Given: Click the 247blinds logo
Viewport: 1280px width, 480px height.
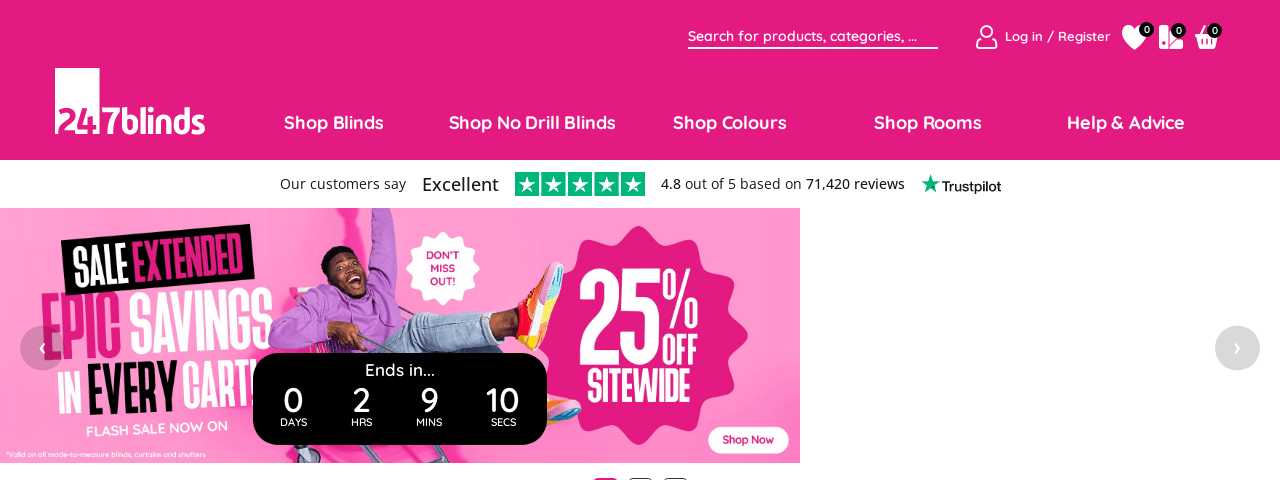Looking at the screenshot, I should [x=130, y=102].
